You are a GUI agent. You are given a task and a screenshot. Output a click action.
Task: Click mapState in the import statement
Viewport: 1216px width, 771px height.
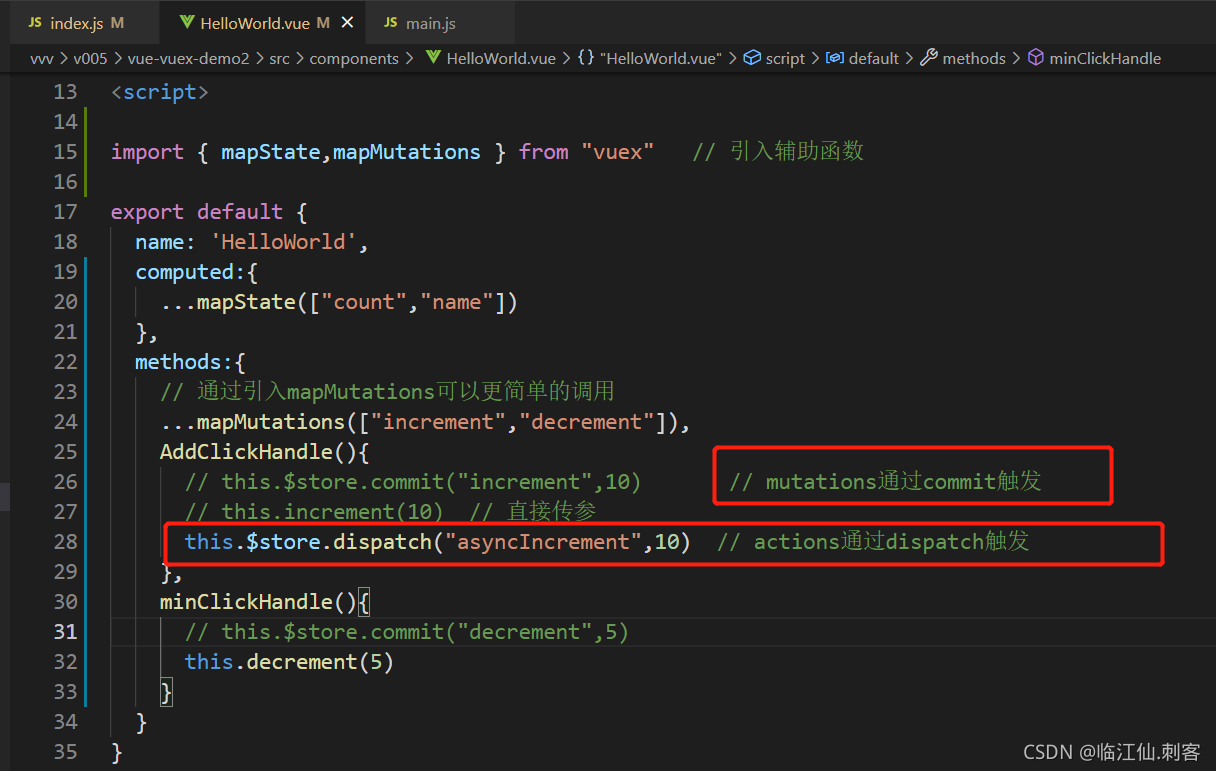270,152
